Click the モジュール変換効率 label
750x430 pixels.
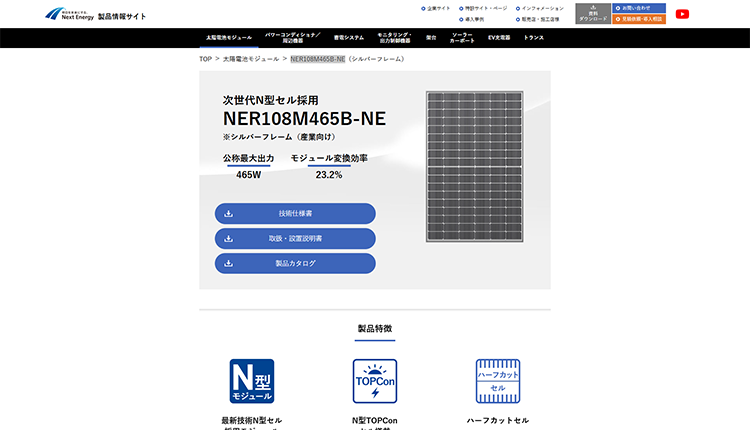[329, 158]
